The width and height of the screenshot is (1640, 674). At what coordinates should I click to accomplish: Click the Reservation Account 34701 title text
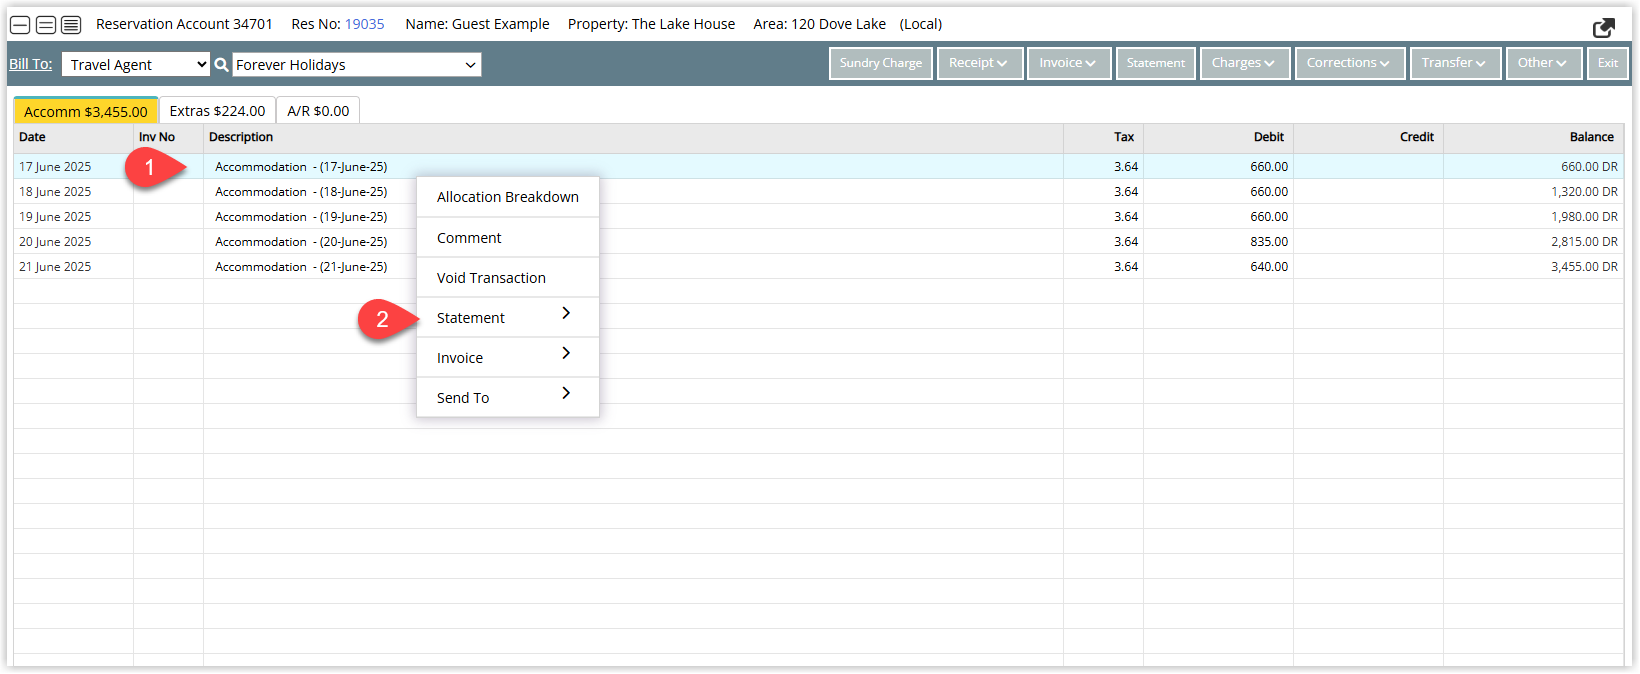coord(184,24)
